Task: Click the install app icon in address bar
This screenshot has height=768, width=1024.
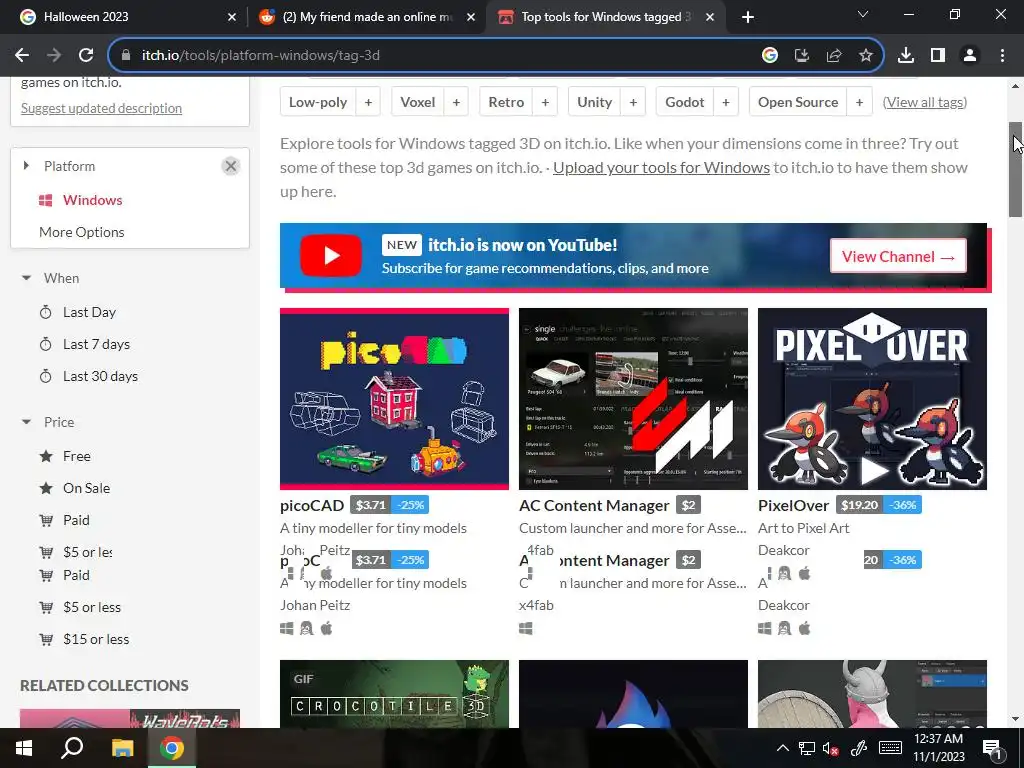Action: (801, 56)
